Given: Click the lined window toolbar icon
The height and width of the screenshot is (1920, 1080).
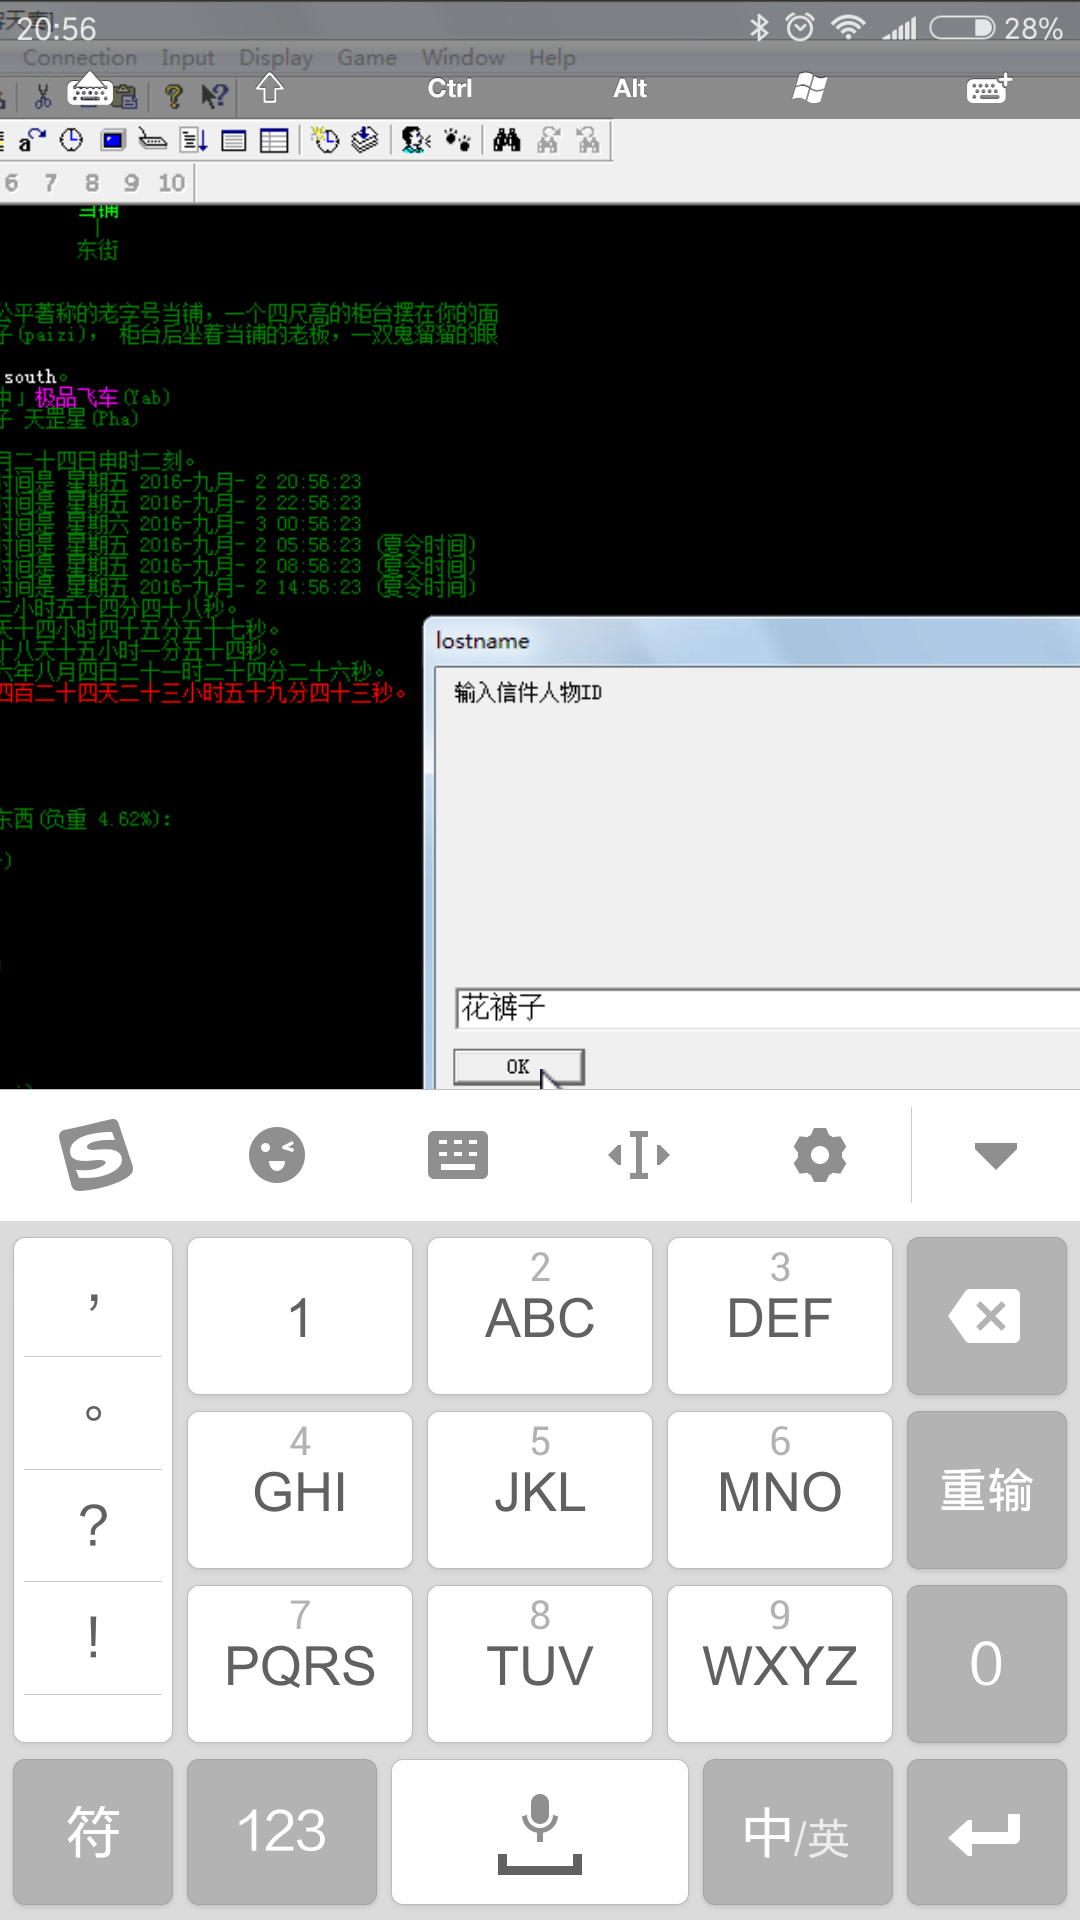Looking at the screenshot, I should 233,140.
